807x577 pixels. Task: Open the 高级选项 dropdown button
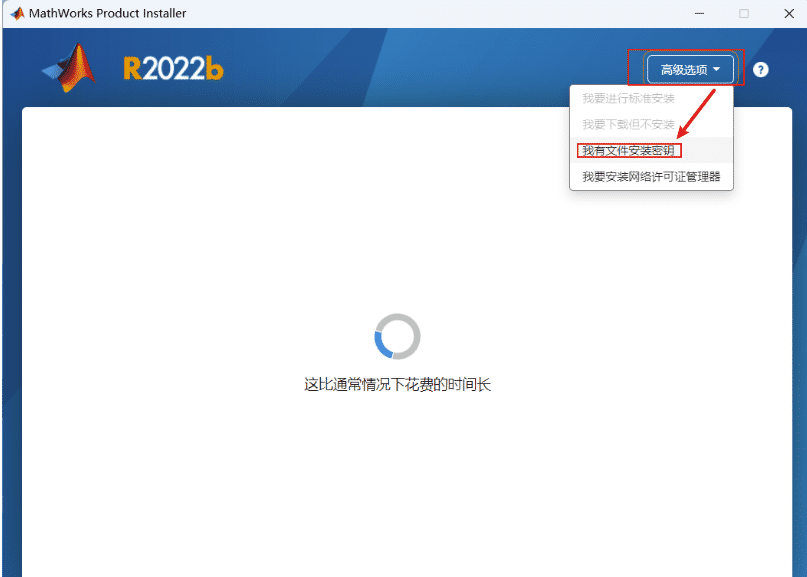coord(690,69)
